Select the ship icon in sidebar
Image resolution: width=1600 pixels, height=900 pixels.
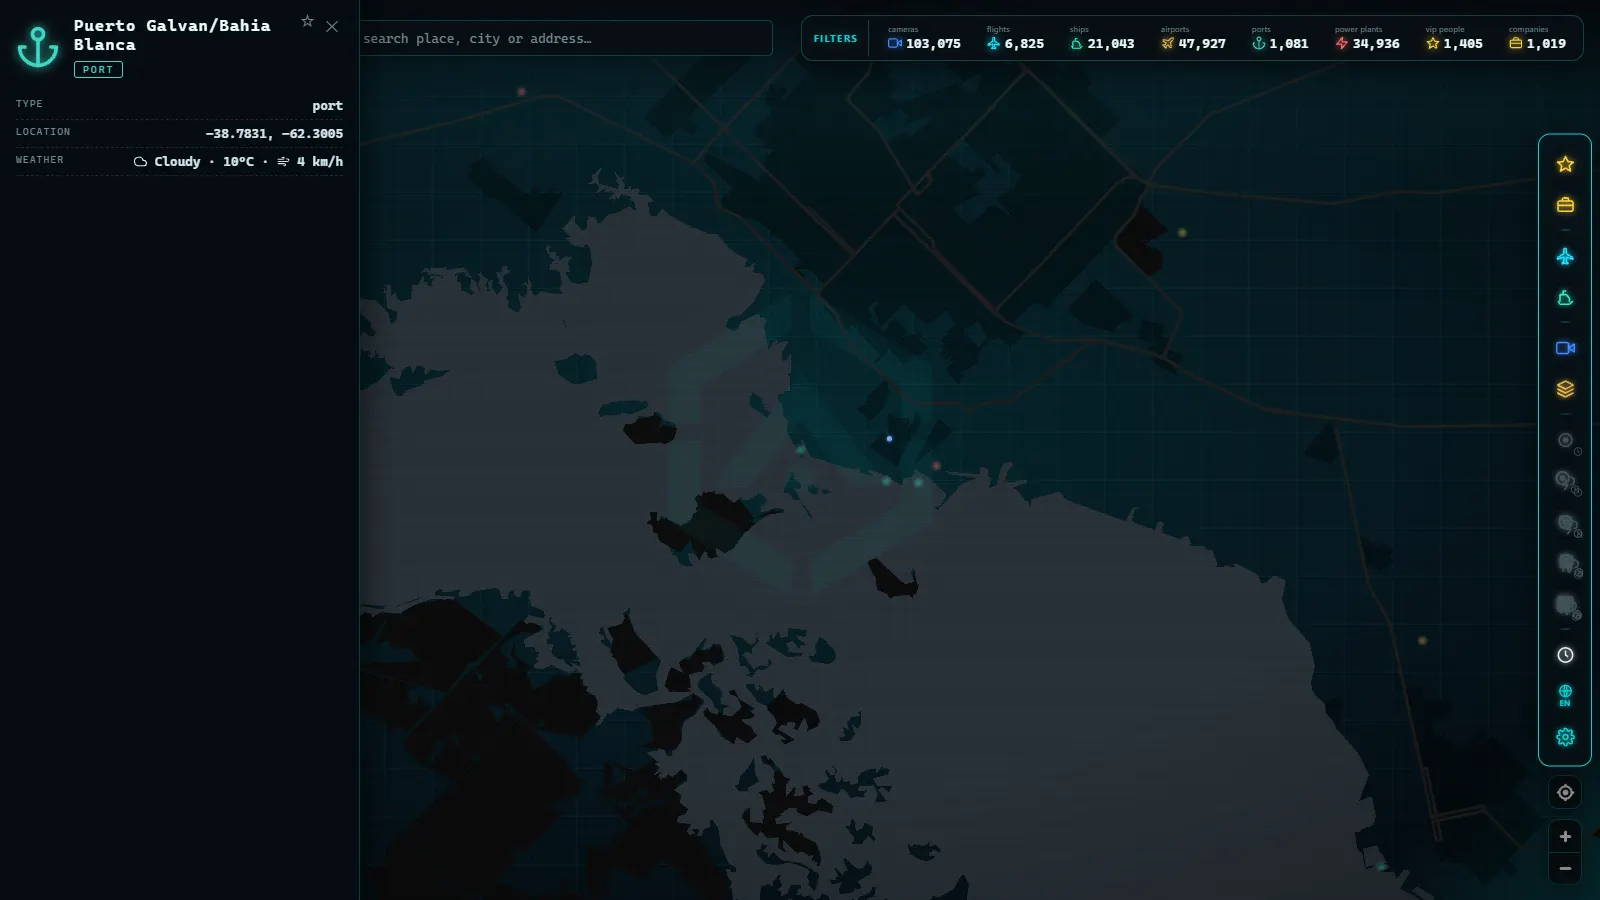1565,298
